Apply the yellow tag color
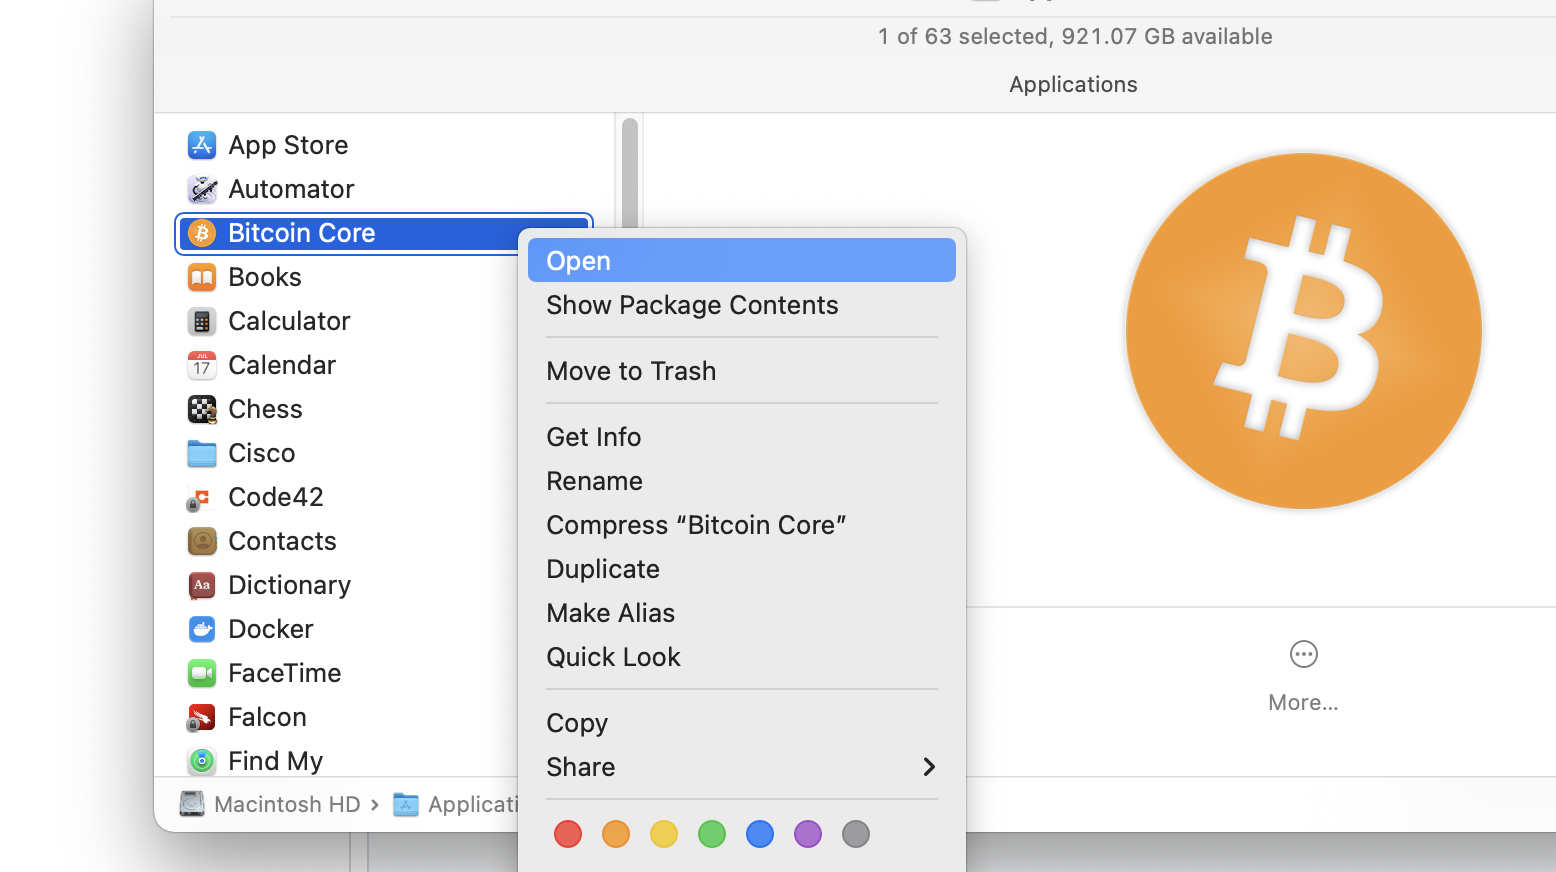Image resolution: width=1556 pixels, height=872 pixels. pos(664,834)
